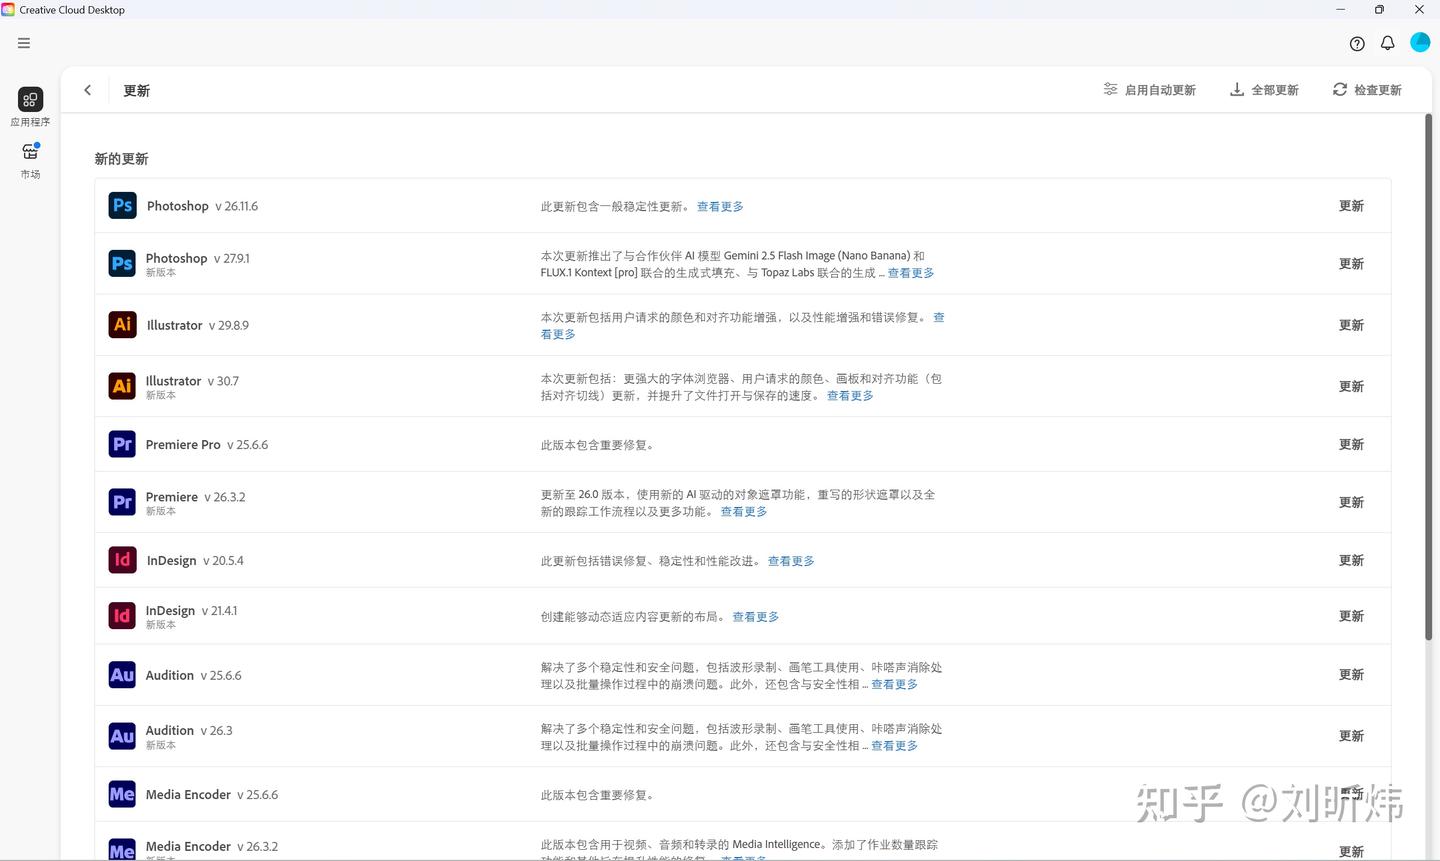
Task: Click the 更新 page title text
Action: 136,91
